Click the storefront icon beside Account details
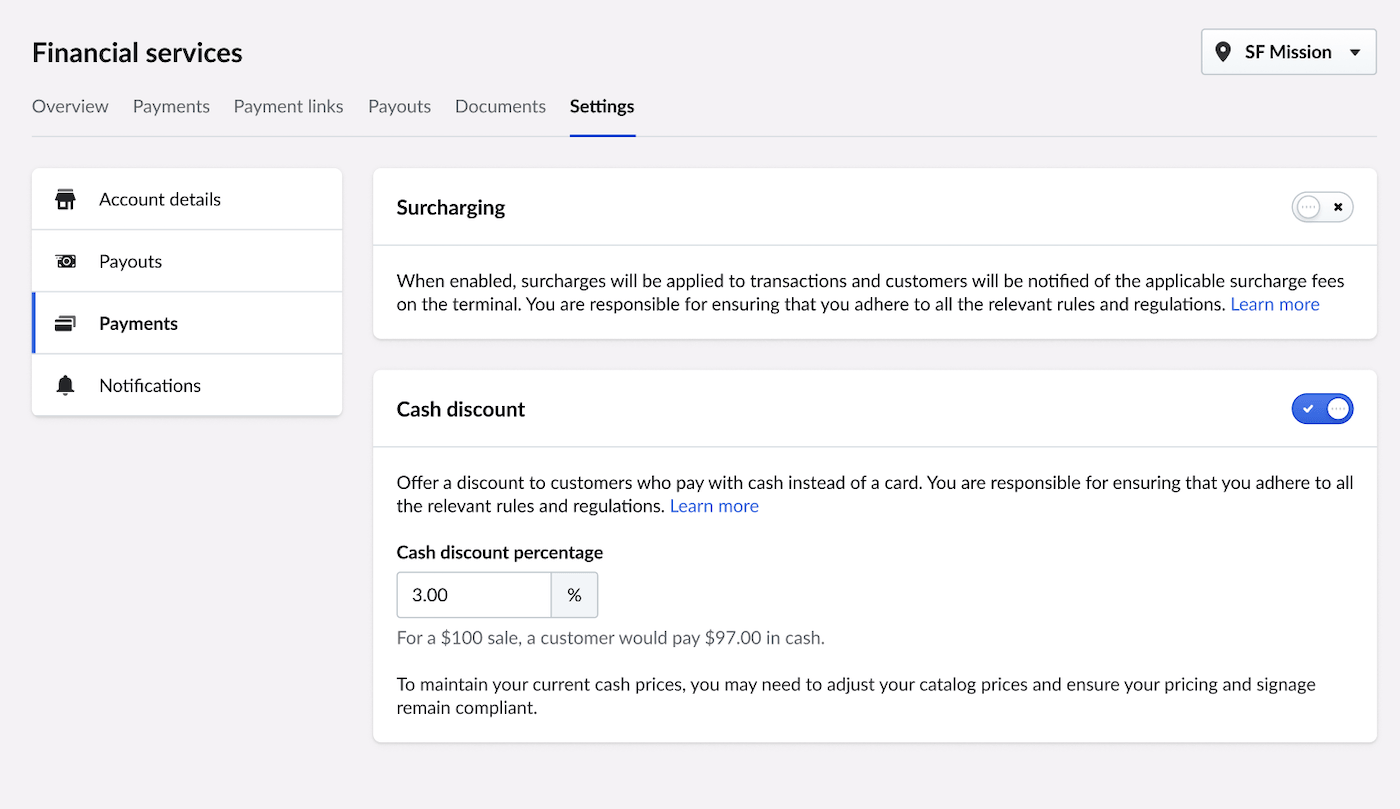 (x=66, y=199)
